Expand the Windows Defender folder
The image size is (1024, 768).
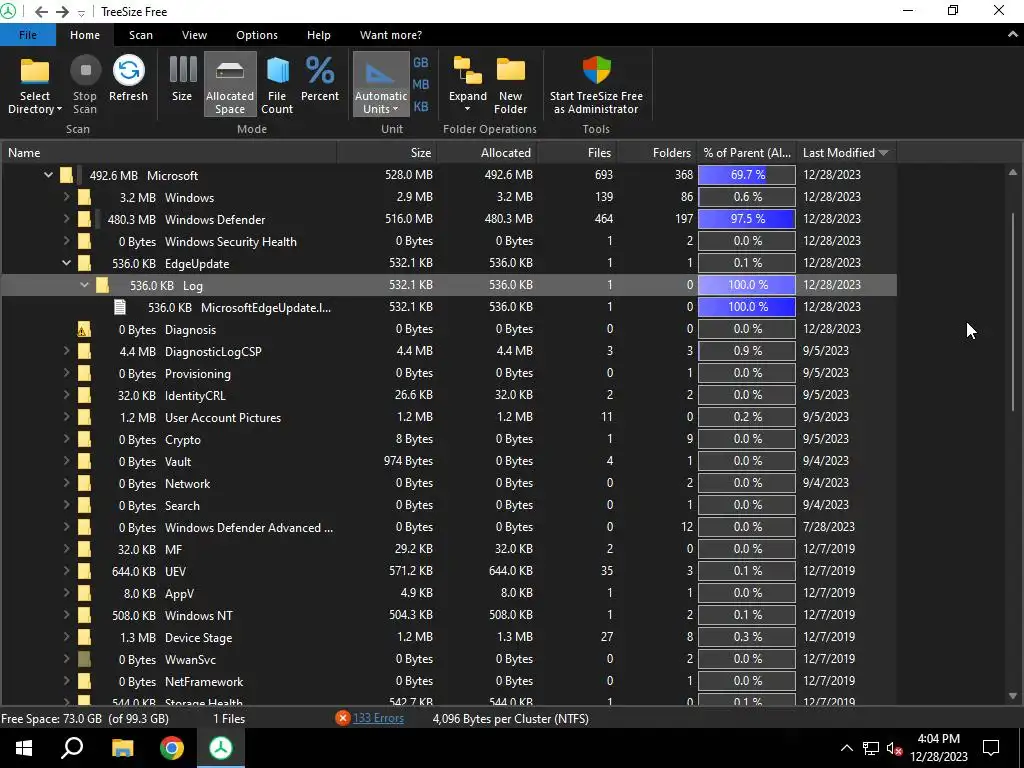[66, 219]
